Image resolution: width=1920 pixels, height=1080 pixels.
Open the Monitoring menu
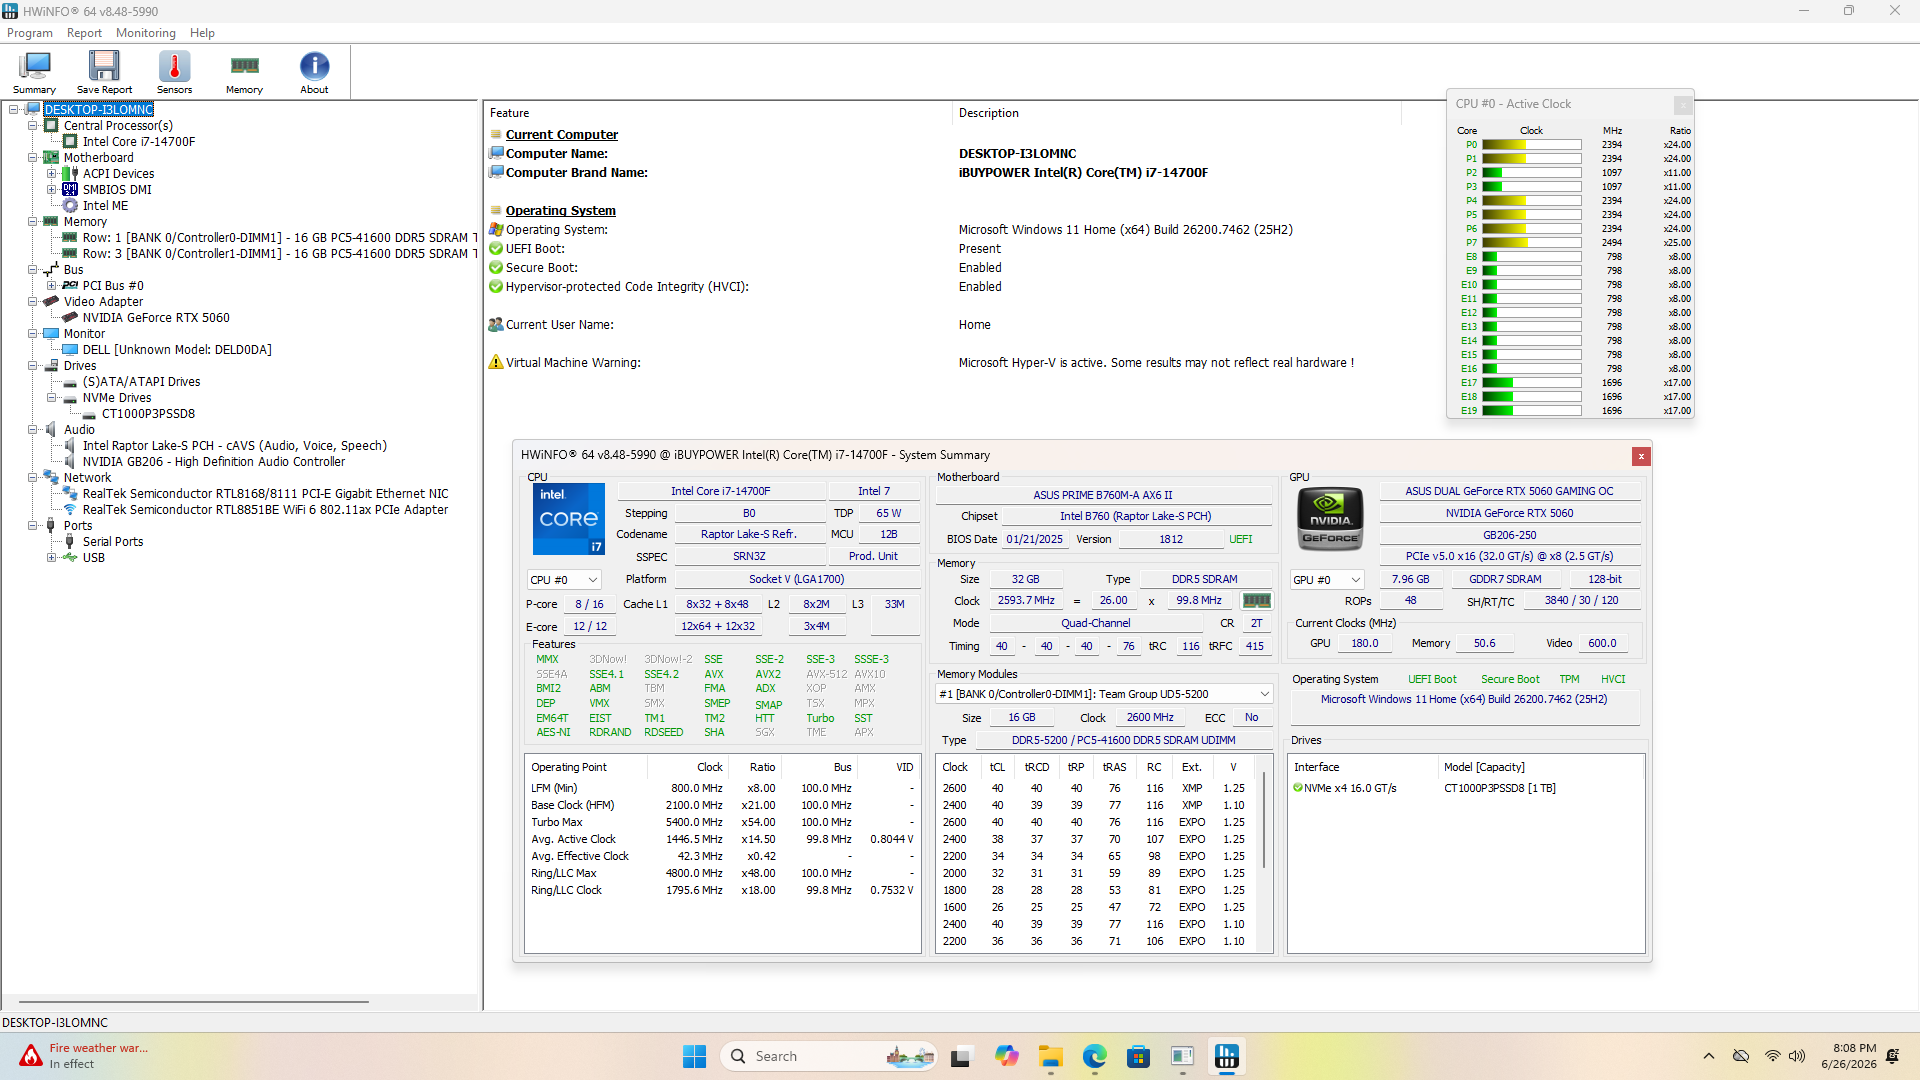click(x=145, y=33)
